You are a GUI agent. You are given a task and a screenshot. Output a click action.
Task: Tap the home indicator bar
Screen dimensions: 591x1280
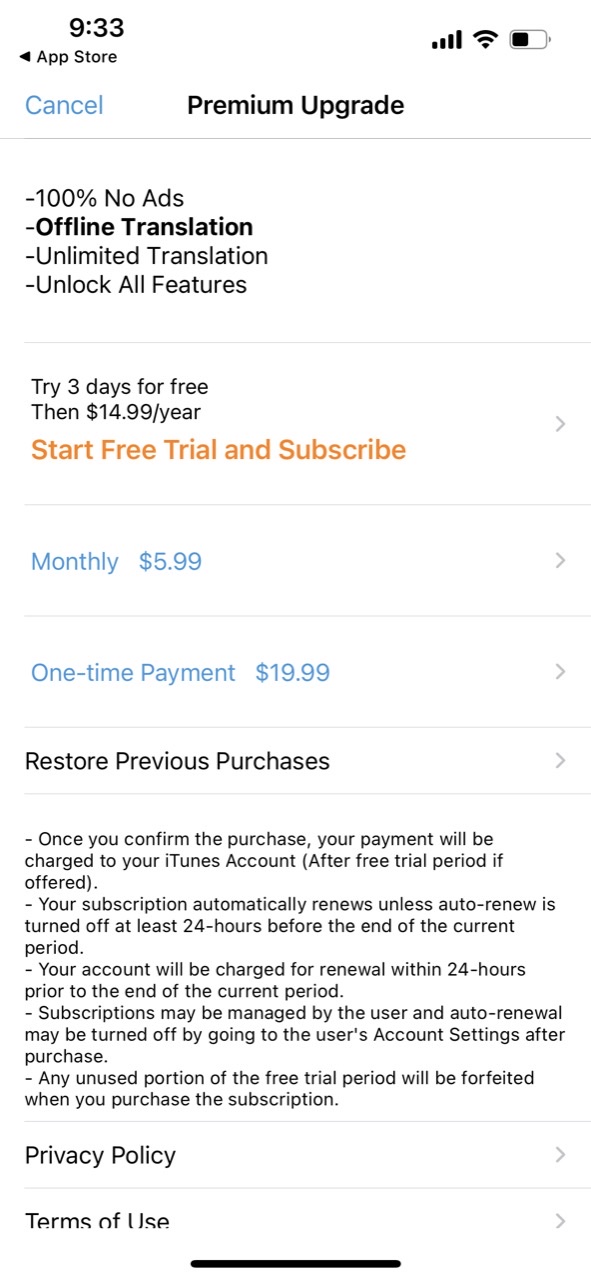[x=296, y=1264]
